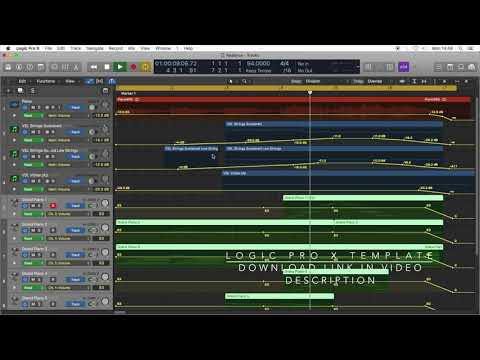Viewport: 480px width, 360px height.
Task: Open the Read automation mode on Piano track
Action: [33, 116]
